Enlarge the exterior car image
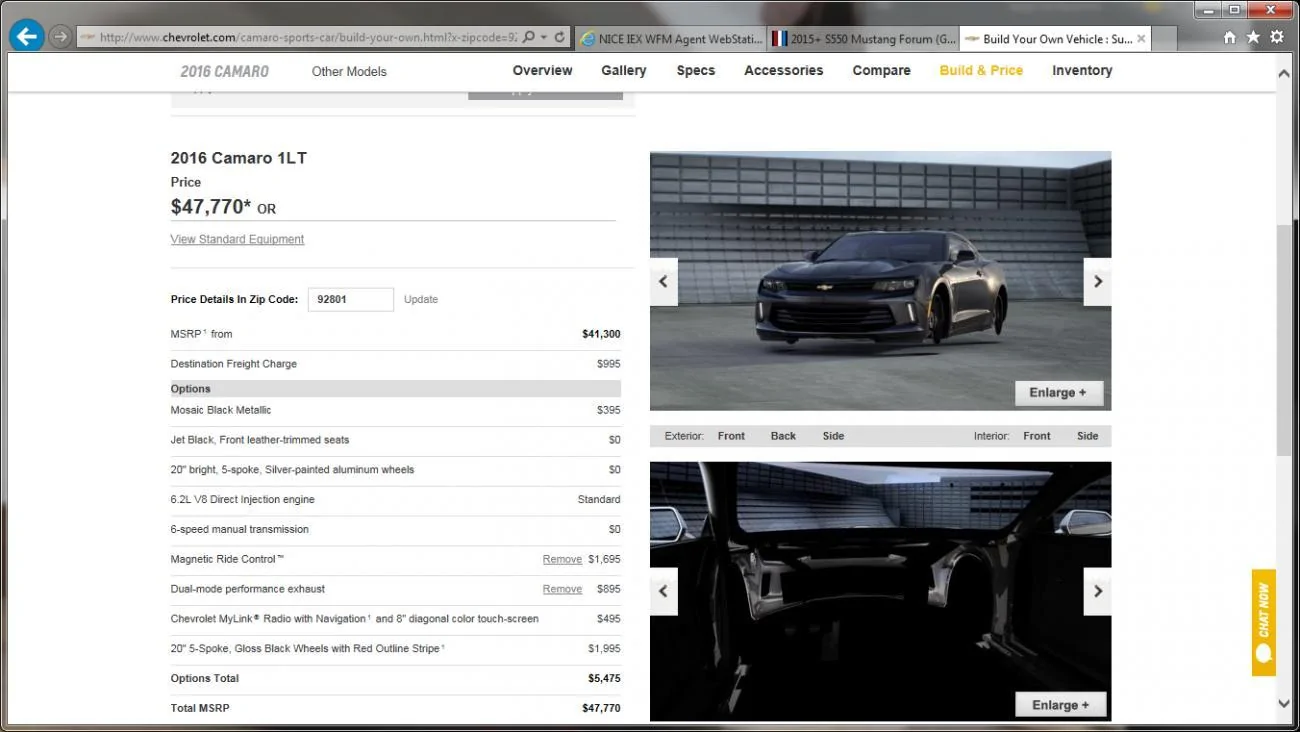 (1059, 393)
